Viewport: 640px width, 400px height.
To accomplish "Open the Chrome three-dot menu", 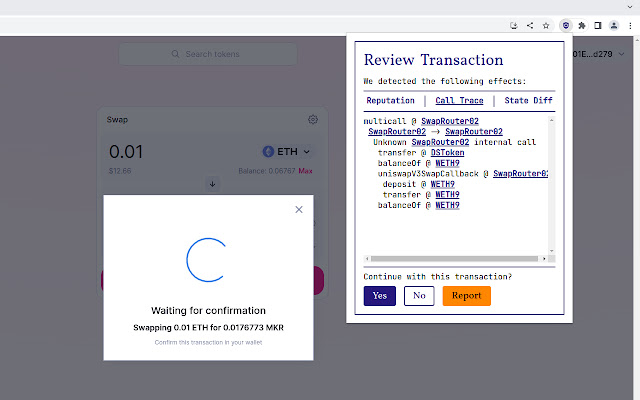I will point(630,26).
